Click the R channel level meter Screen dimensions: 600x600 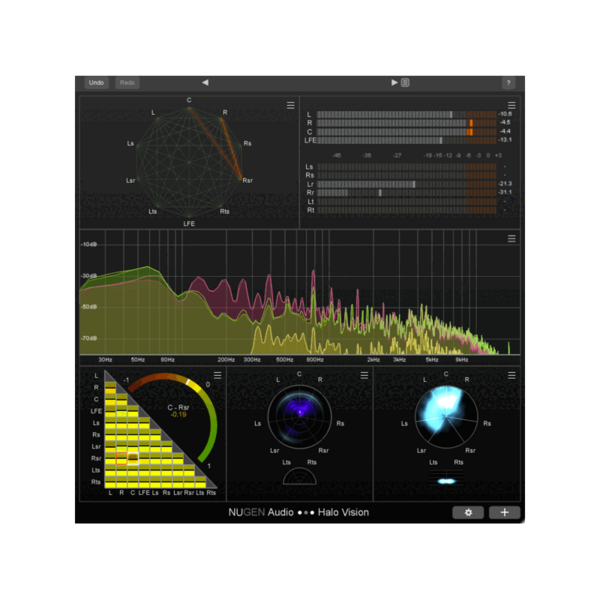pyautogui.click(x=406, y=123)
